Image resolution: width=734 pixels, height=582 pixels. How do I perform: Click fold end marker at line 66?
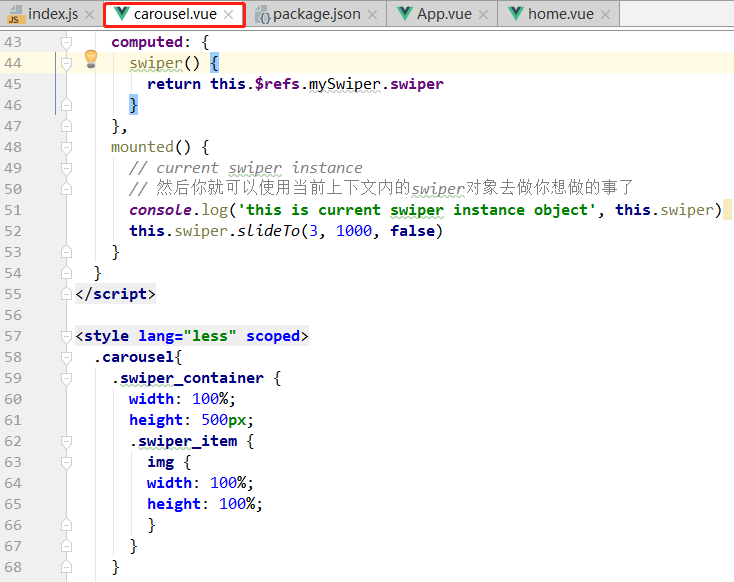point(66,525)
